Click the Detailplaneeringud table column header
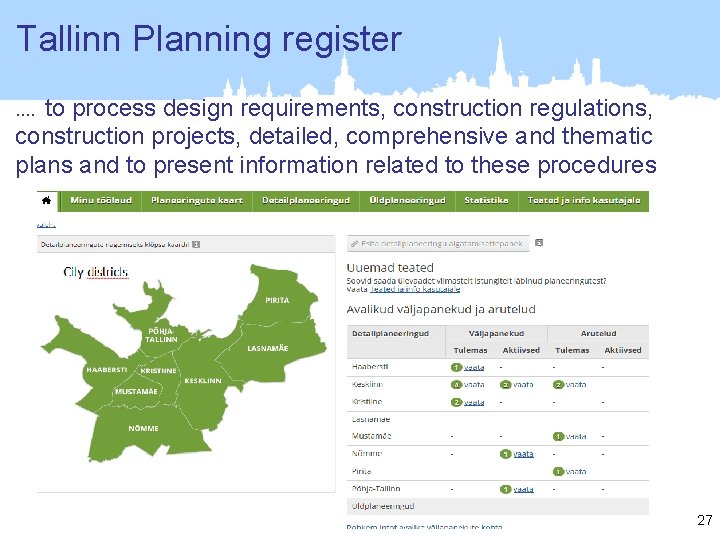Screen dimensions: 720x540 tap(390, 333)
